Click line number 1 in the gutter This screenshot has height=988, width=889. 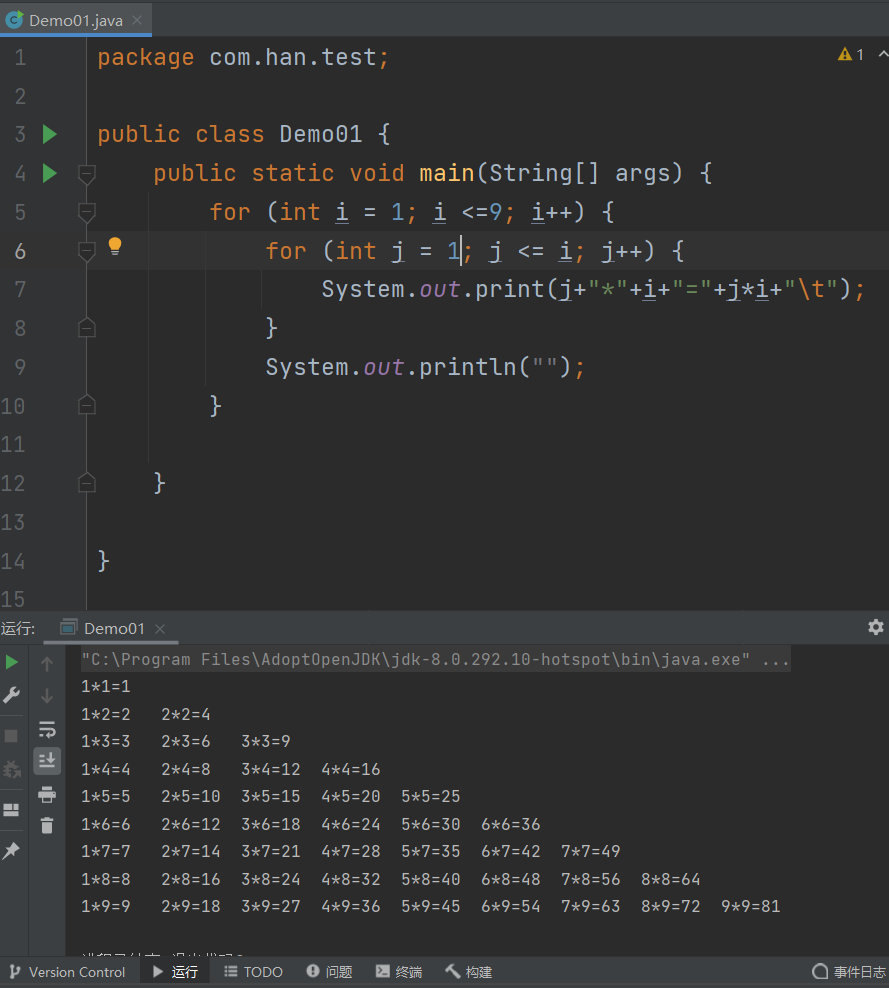pos(20,57)
